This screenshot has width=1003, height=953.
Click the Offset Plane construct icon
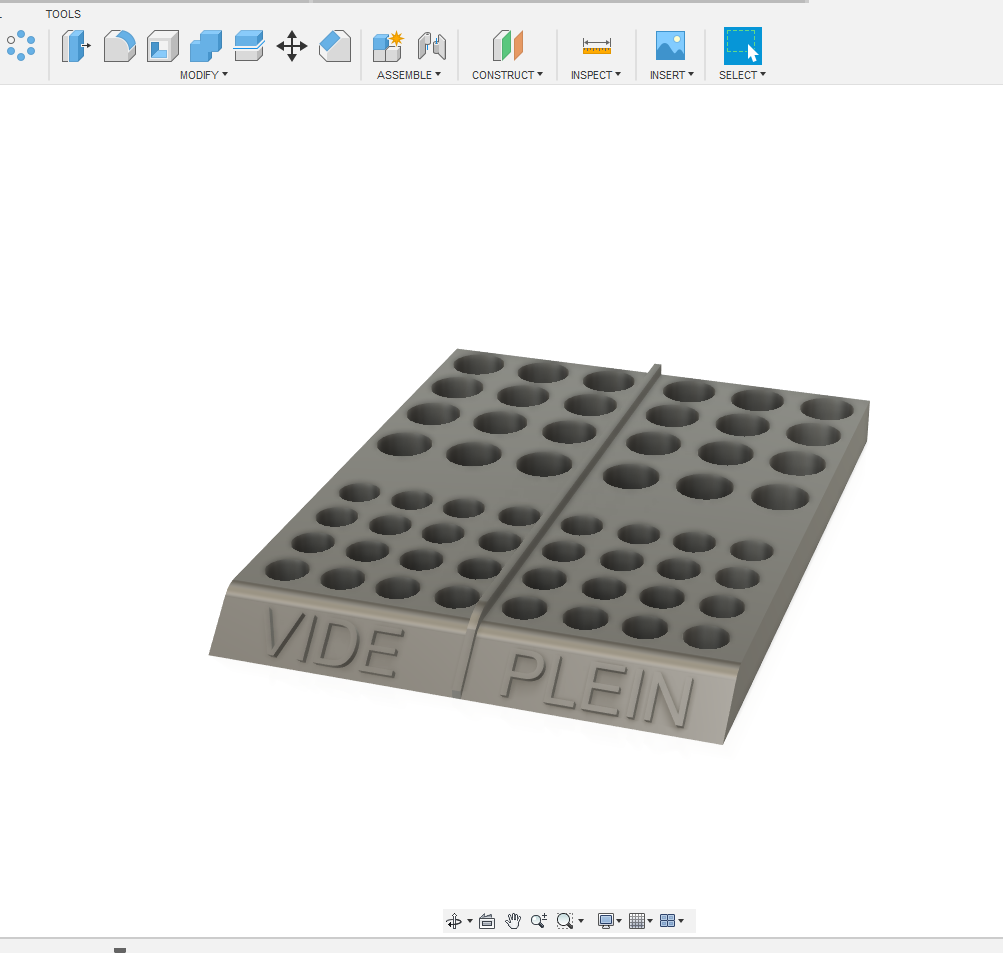pos(508,46)
